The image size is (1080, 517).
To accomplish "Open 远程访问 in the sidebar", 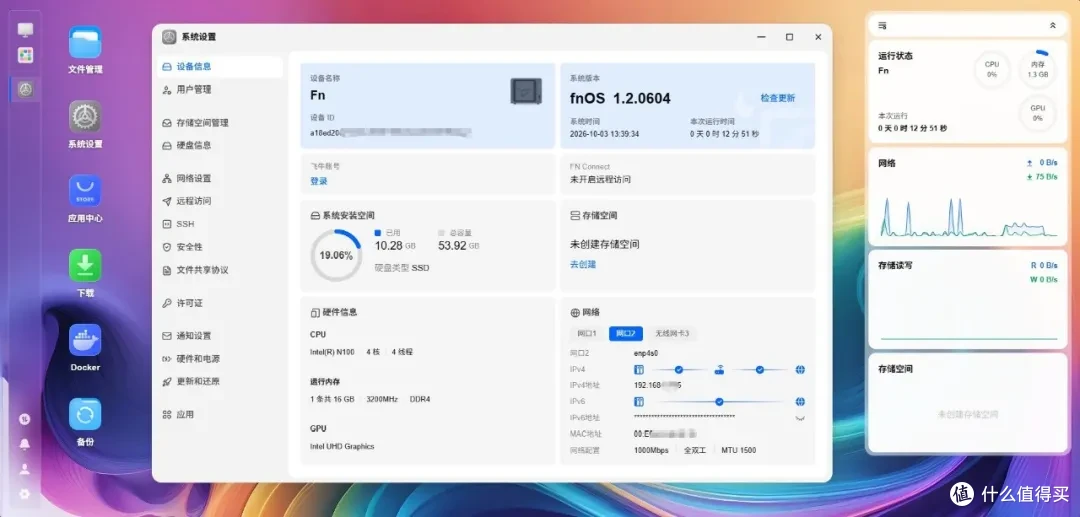I will (220, 201).
